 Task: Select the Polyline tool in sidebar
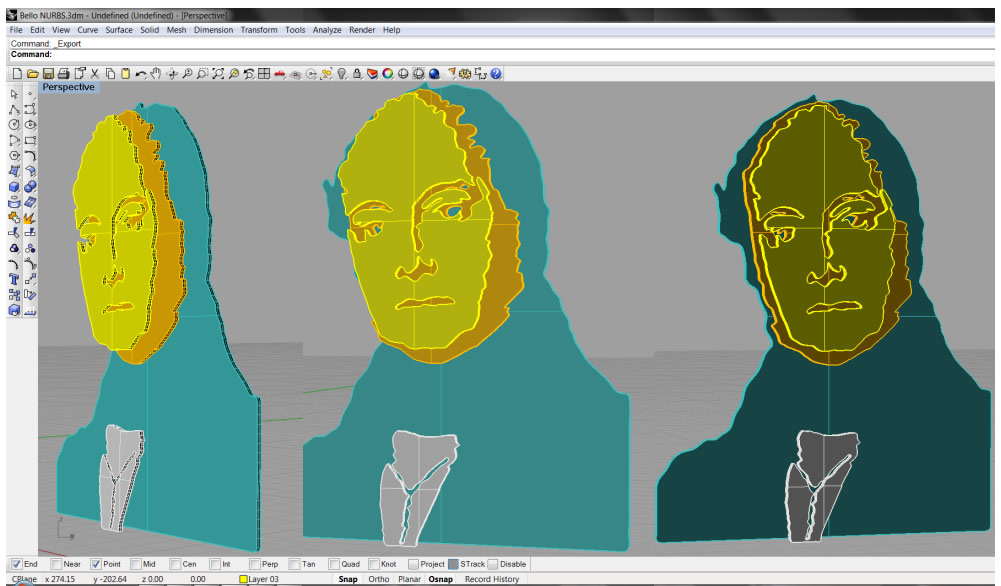point(14,109)
